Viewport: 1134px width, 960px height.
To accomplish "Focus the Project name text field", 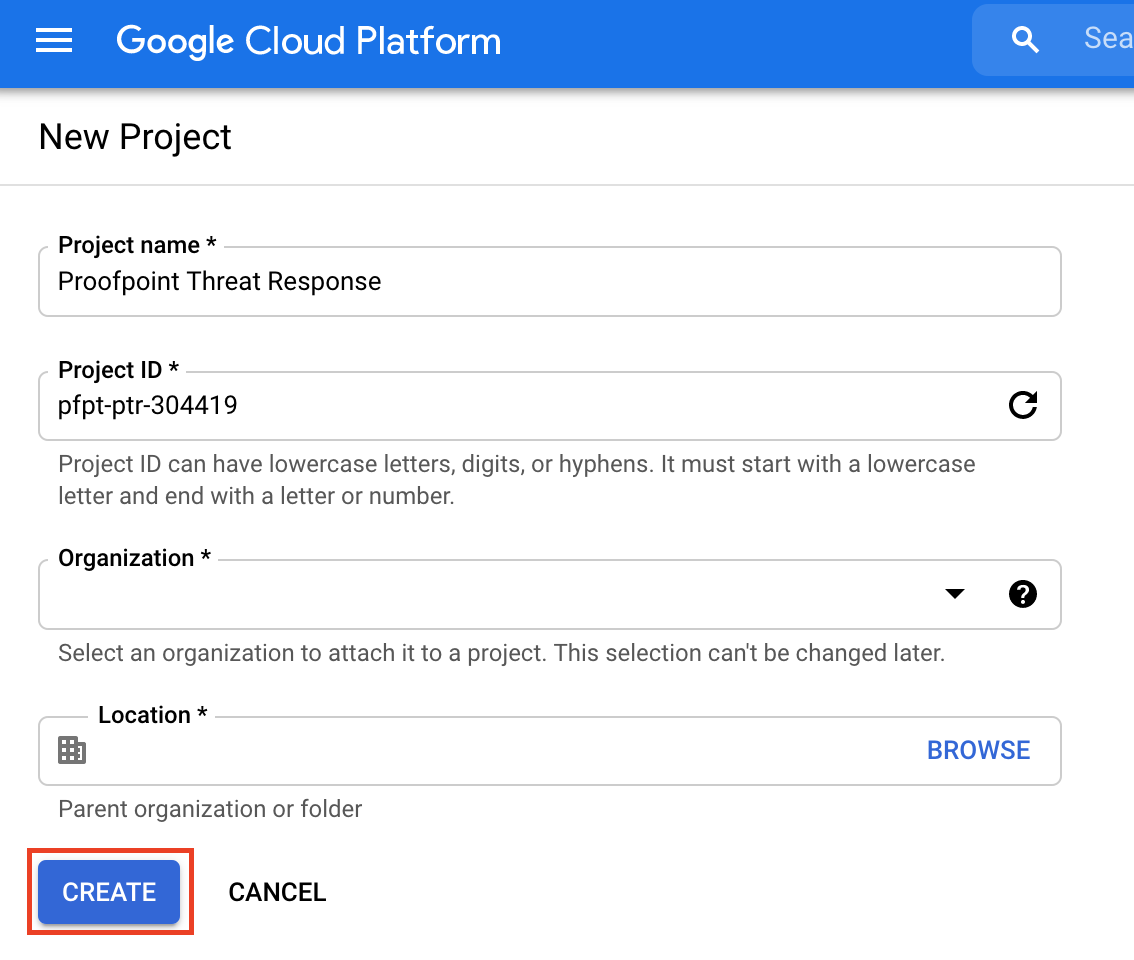I will [x=548, y=281].
